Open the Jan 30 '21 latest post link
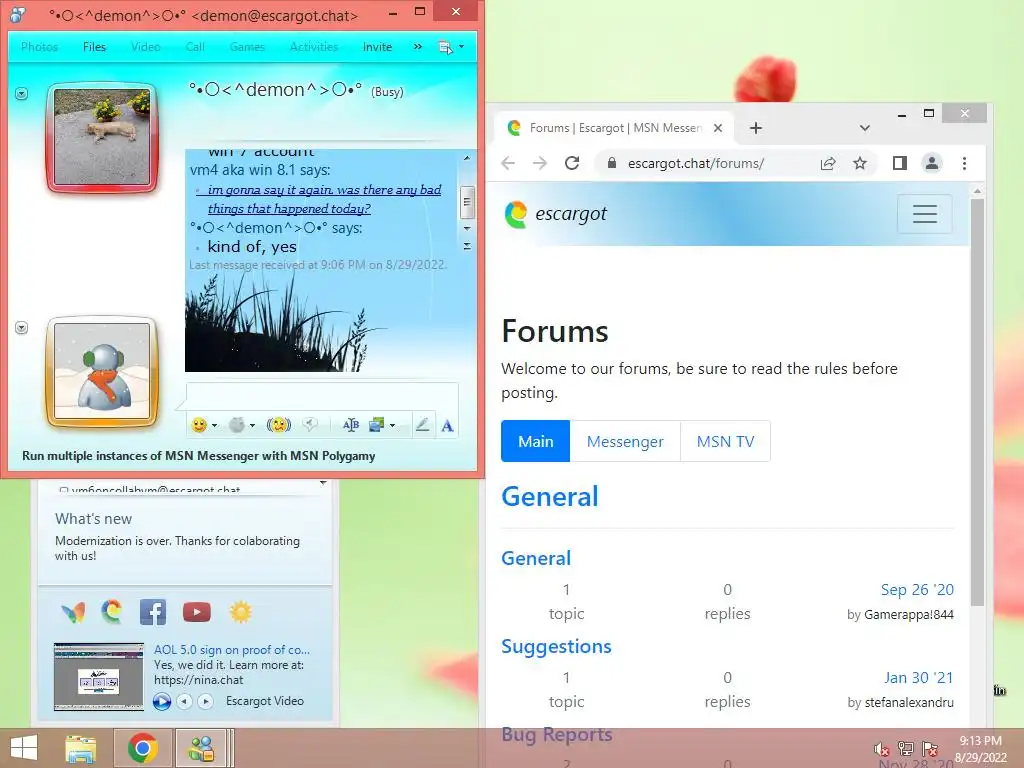Image resolution: width=1024 pixels, height=768 pixels. click(919, 678)
